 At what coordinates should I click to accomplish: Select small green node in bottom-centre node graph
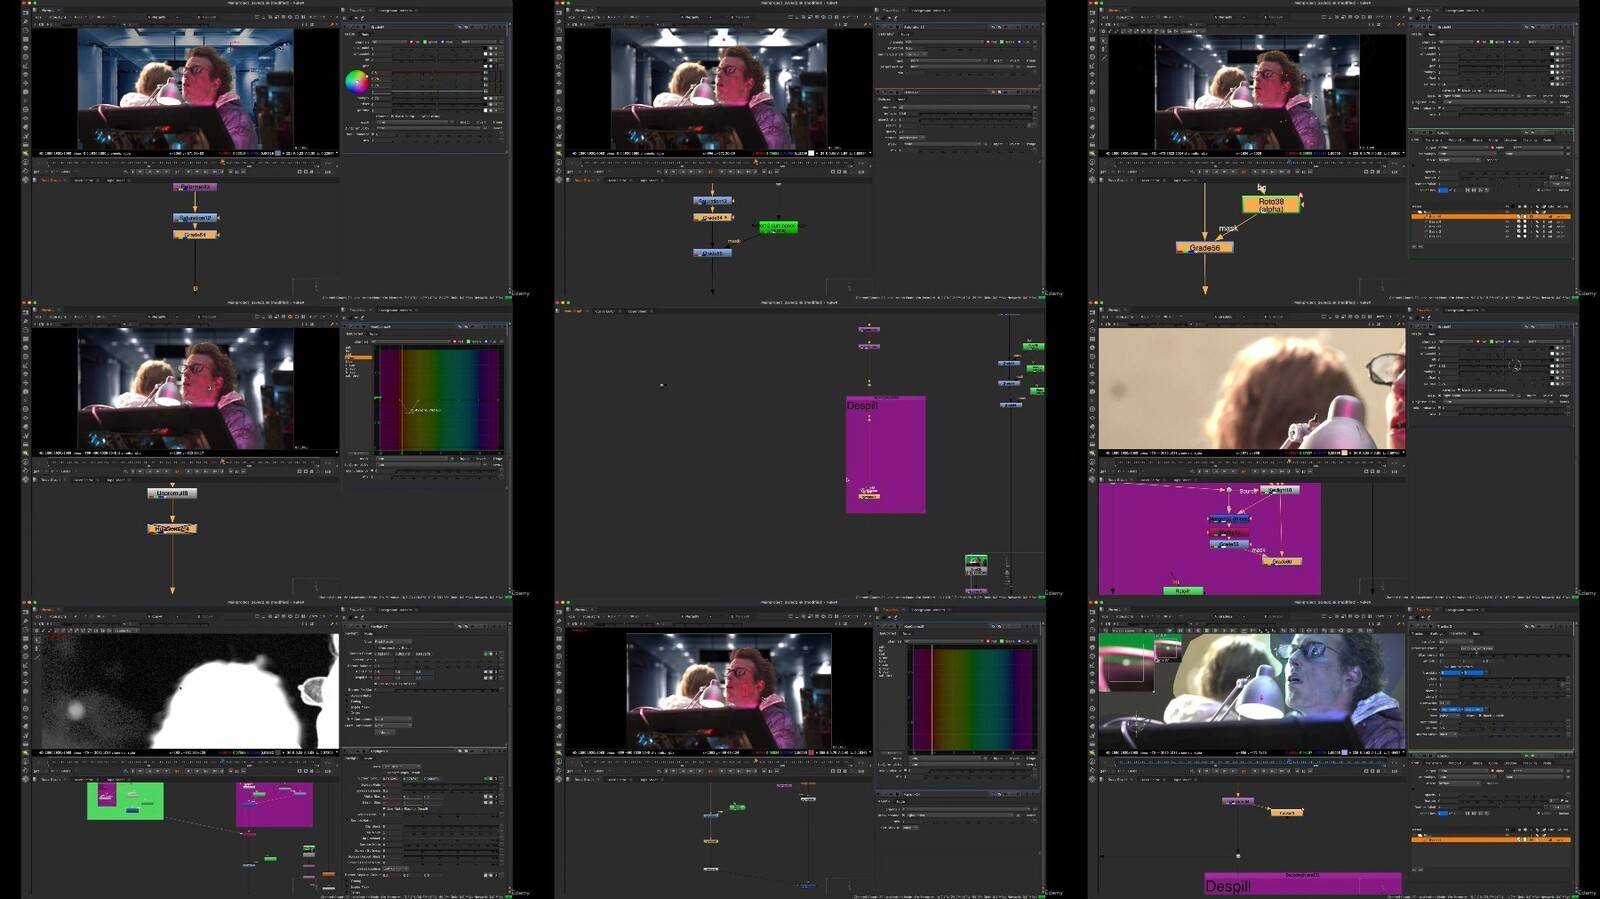point(737,807)
